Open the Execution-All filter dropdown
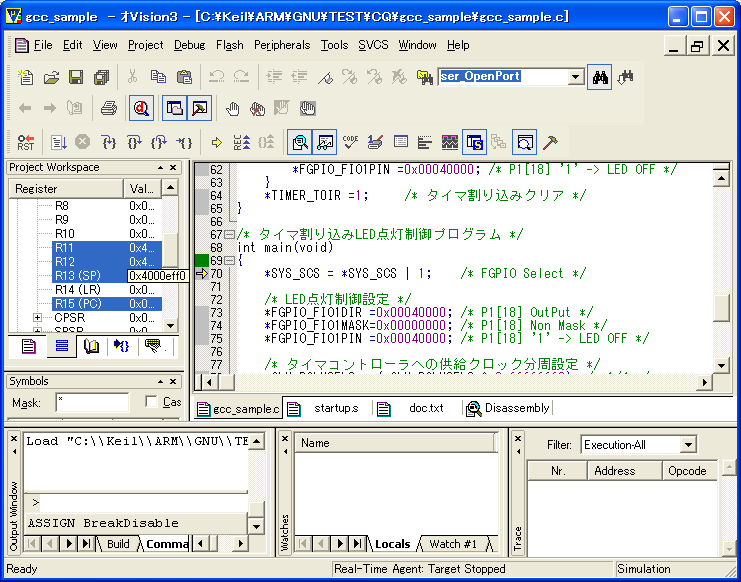Viewport: 741px width, 582px height. pos(688,445)
